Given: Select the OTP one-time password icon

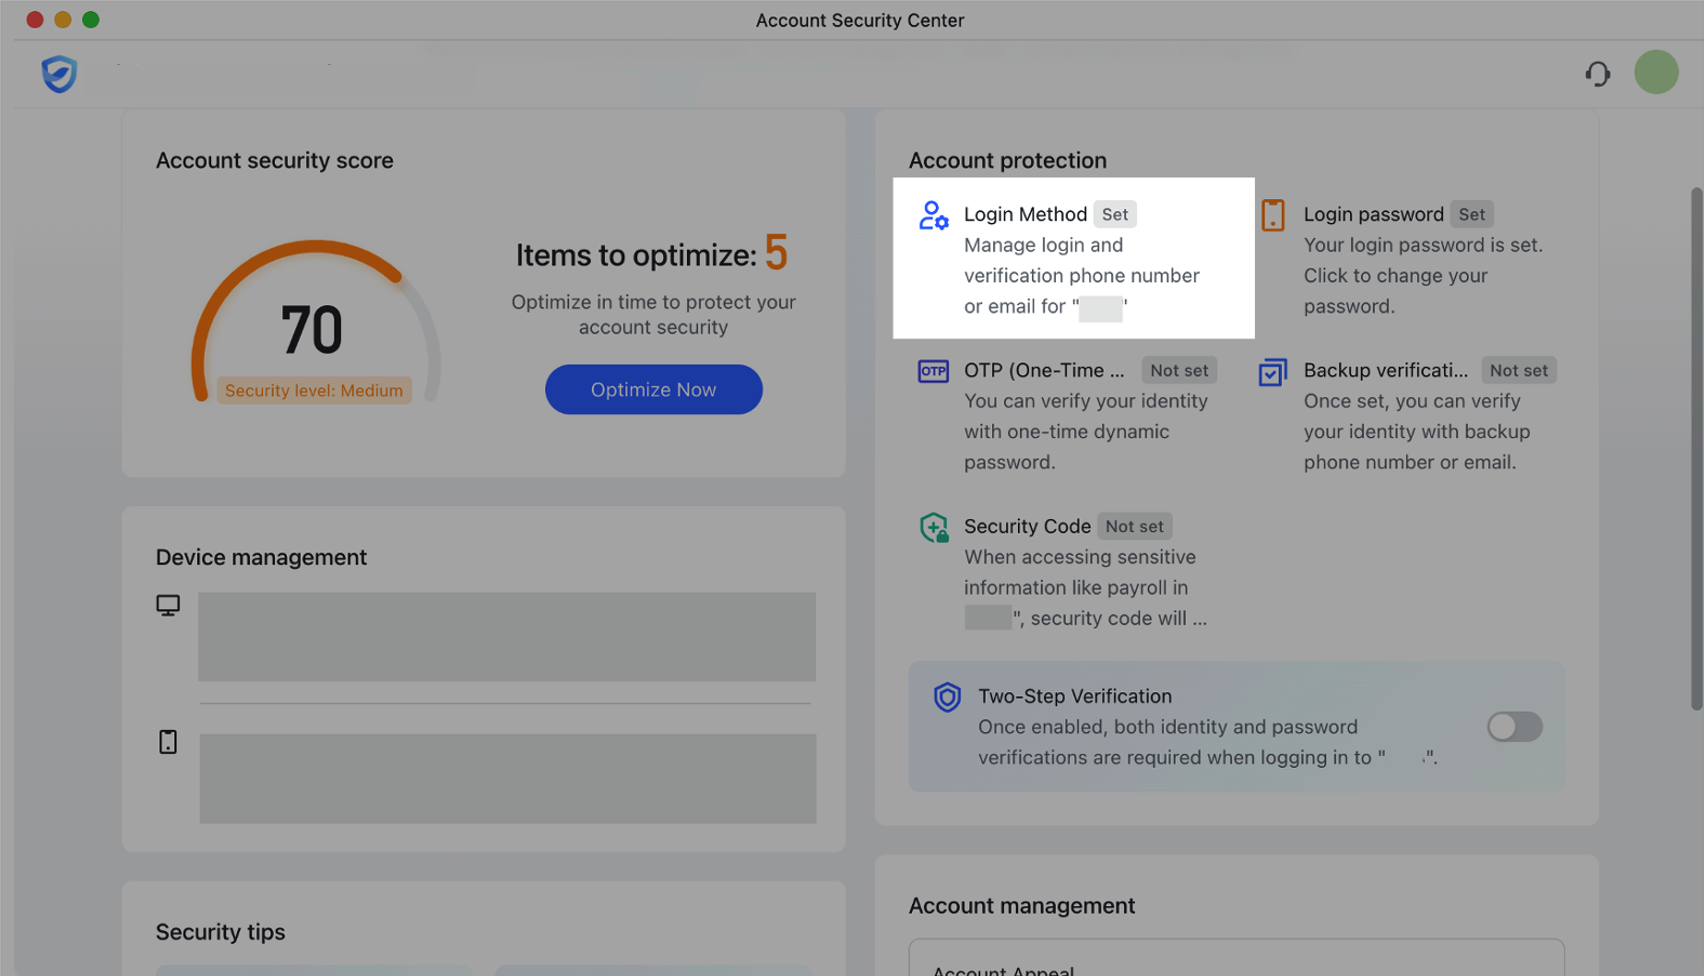Looking at the screenshot, I should [x=932, y=370].
